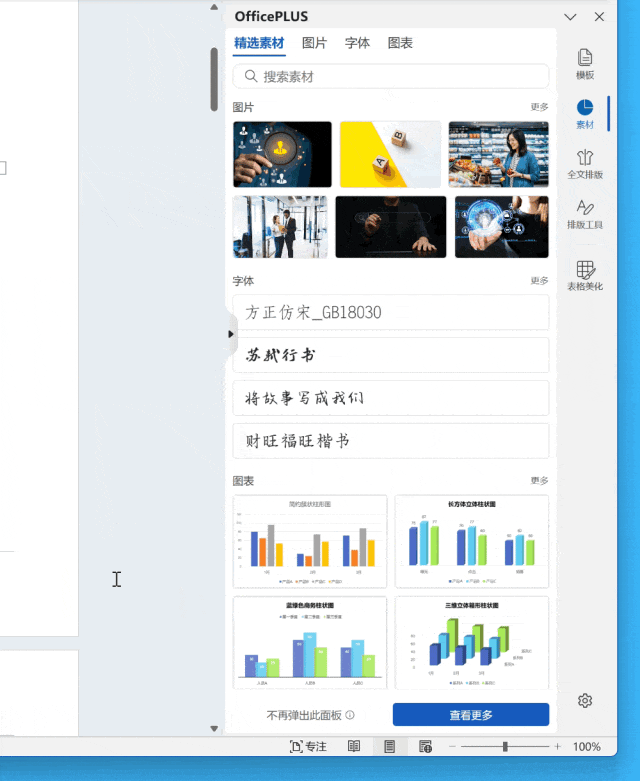640x781 pixels.
Task: Open the 排版工具 typesetting tools icon
Action: [585, 214]
